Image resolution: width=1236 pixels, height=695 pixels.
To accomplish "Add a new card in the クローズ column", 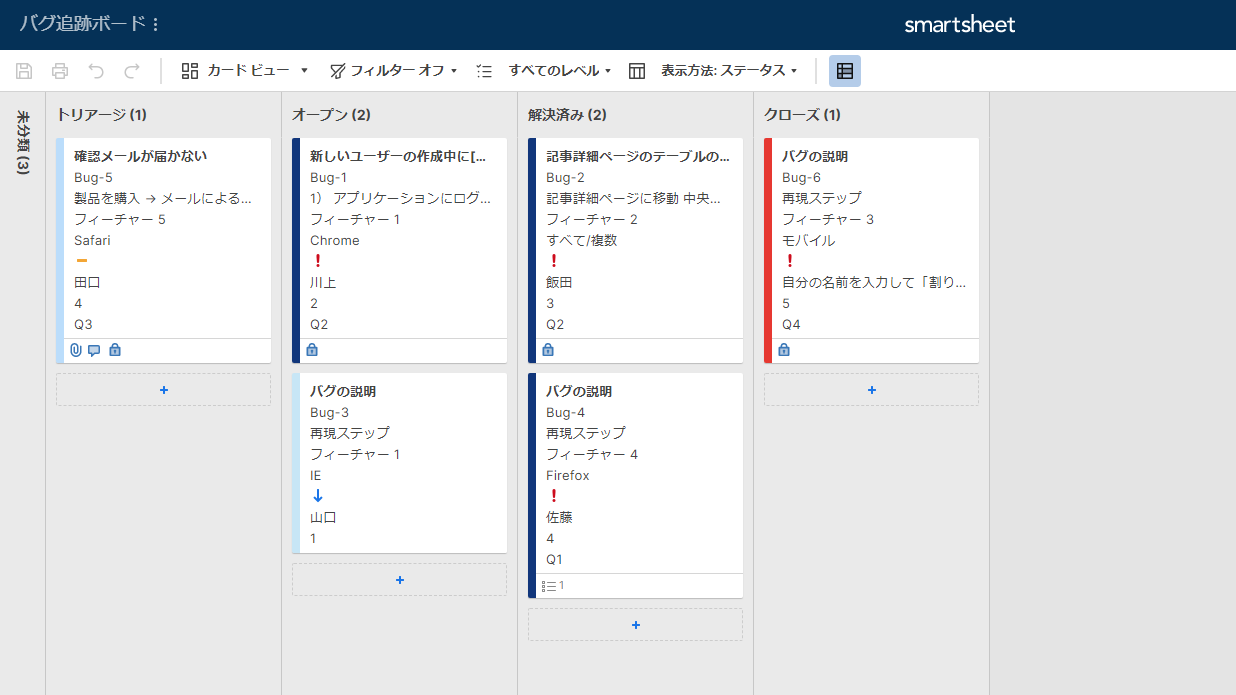I will [x=871, y=389].
